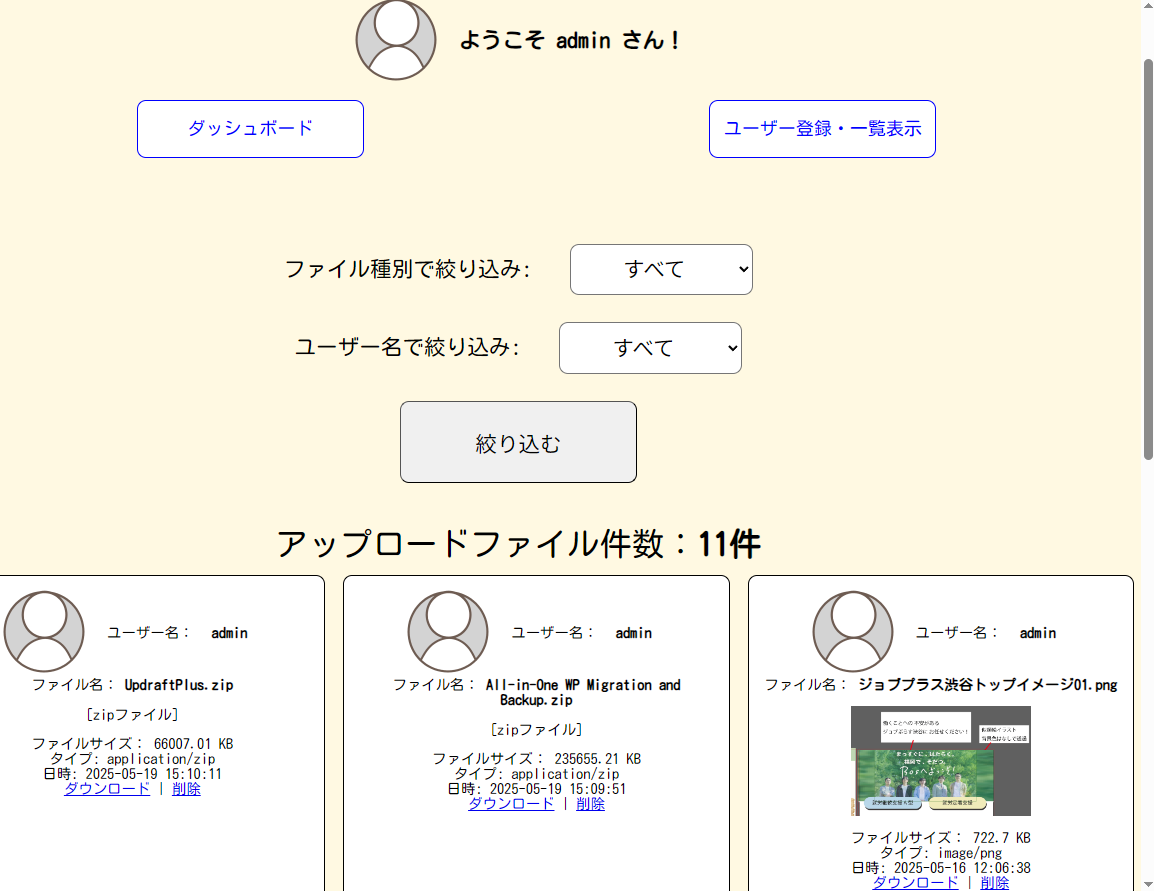1154x891 pixels.
Task: Delete All-in-One WP Migration and Backup.zip
Action: pyautogui.click(x=590, y=804)
